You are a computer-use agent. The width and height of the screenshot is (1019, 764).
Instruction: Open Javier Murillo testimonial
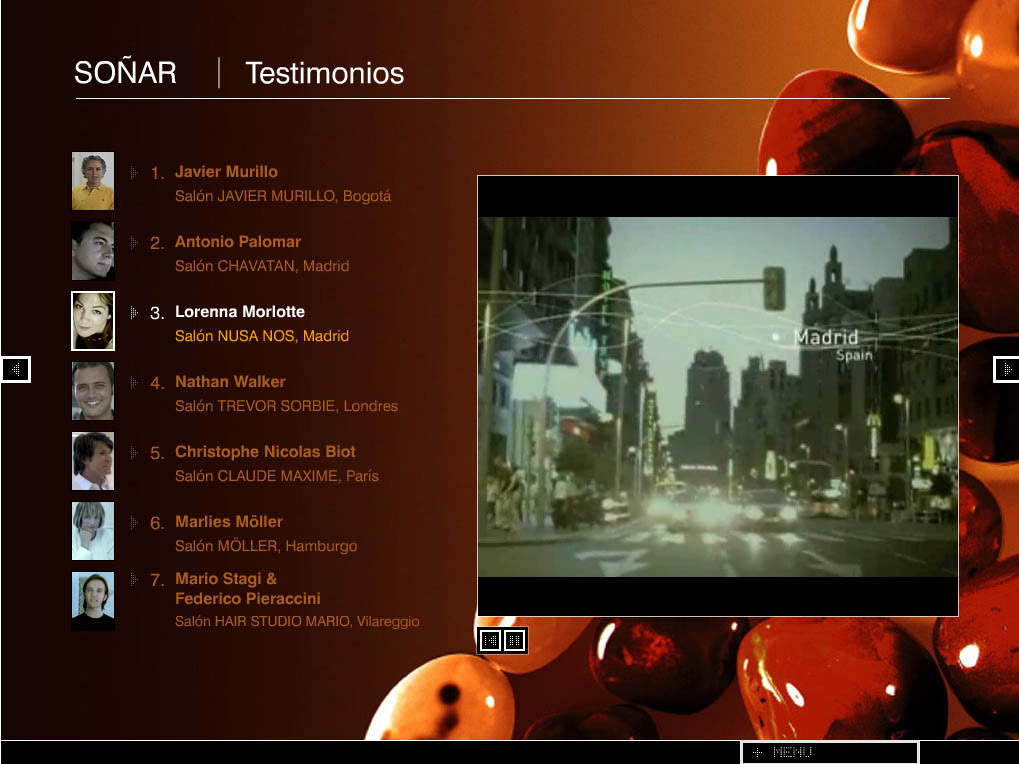(x=226, y=172)
